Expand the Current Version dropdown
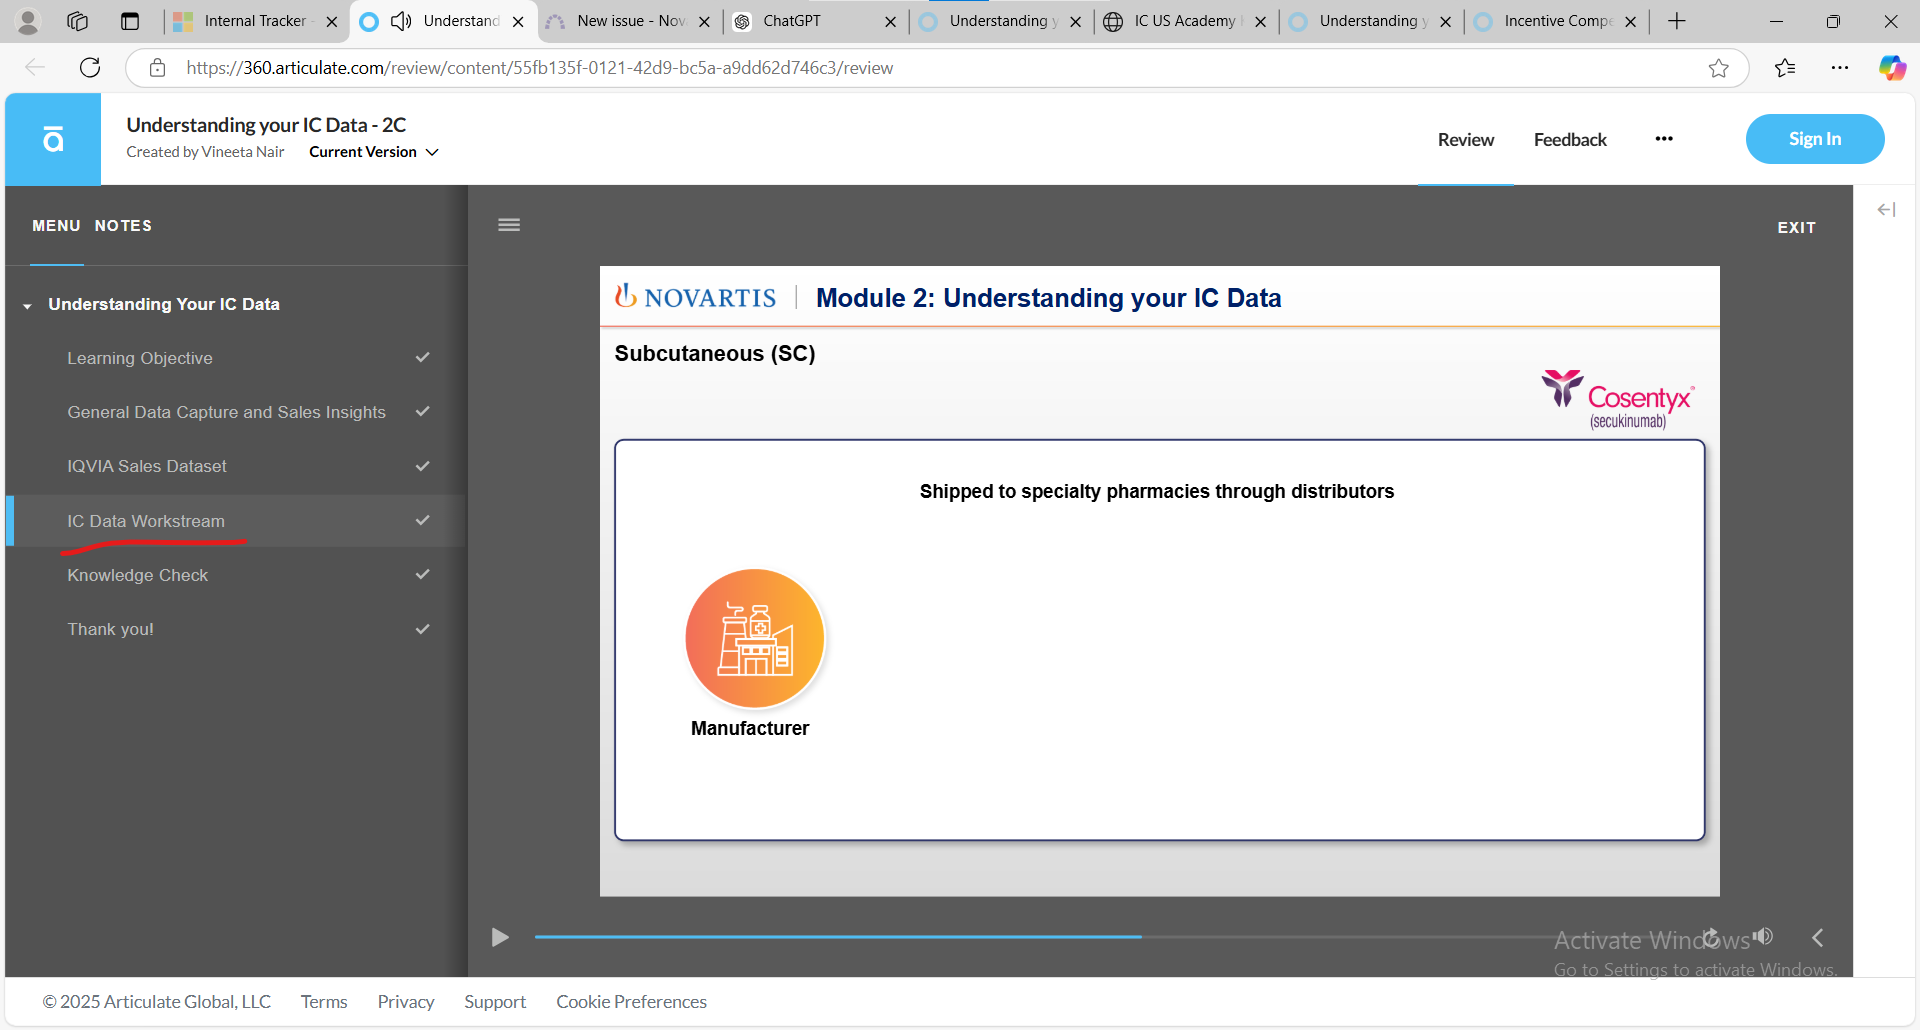 pyautogui.click(x=374, y=152)
